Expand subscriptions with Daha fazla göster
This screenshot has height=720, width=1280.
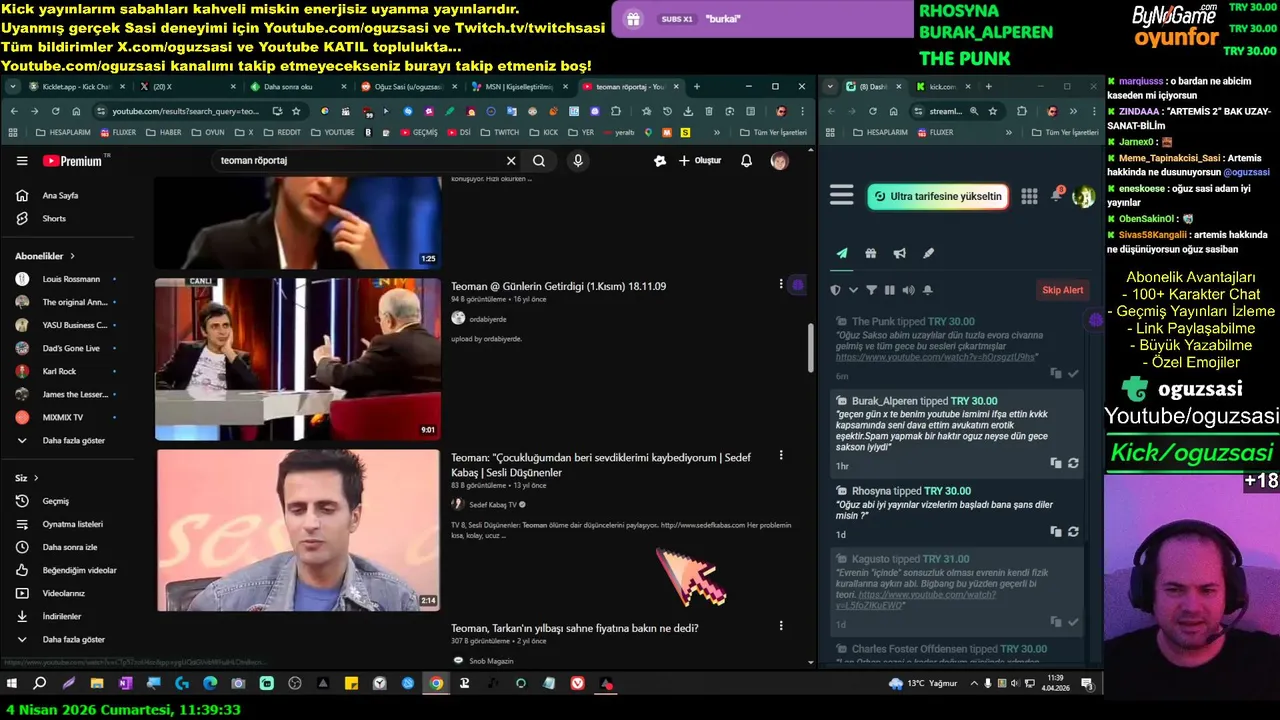tap(67, 440)
